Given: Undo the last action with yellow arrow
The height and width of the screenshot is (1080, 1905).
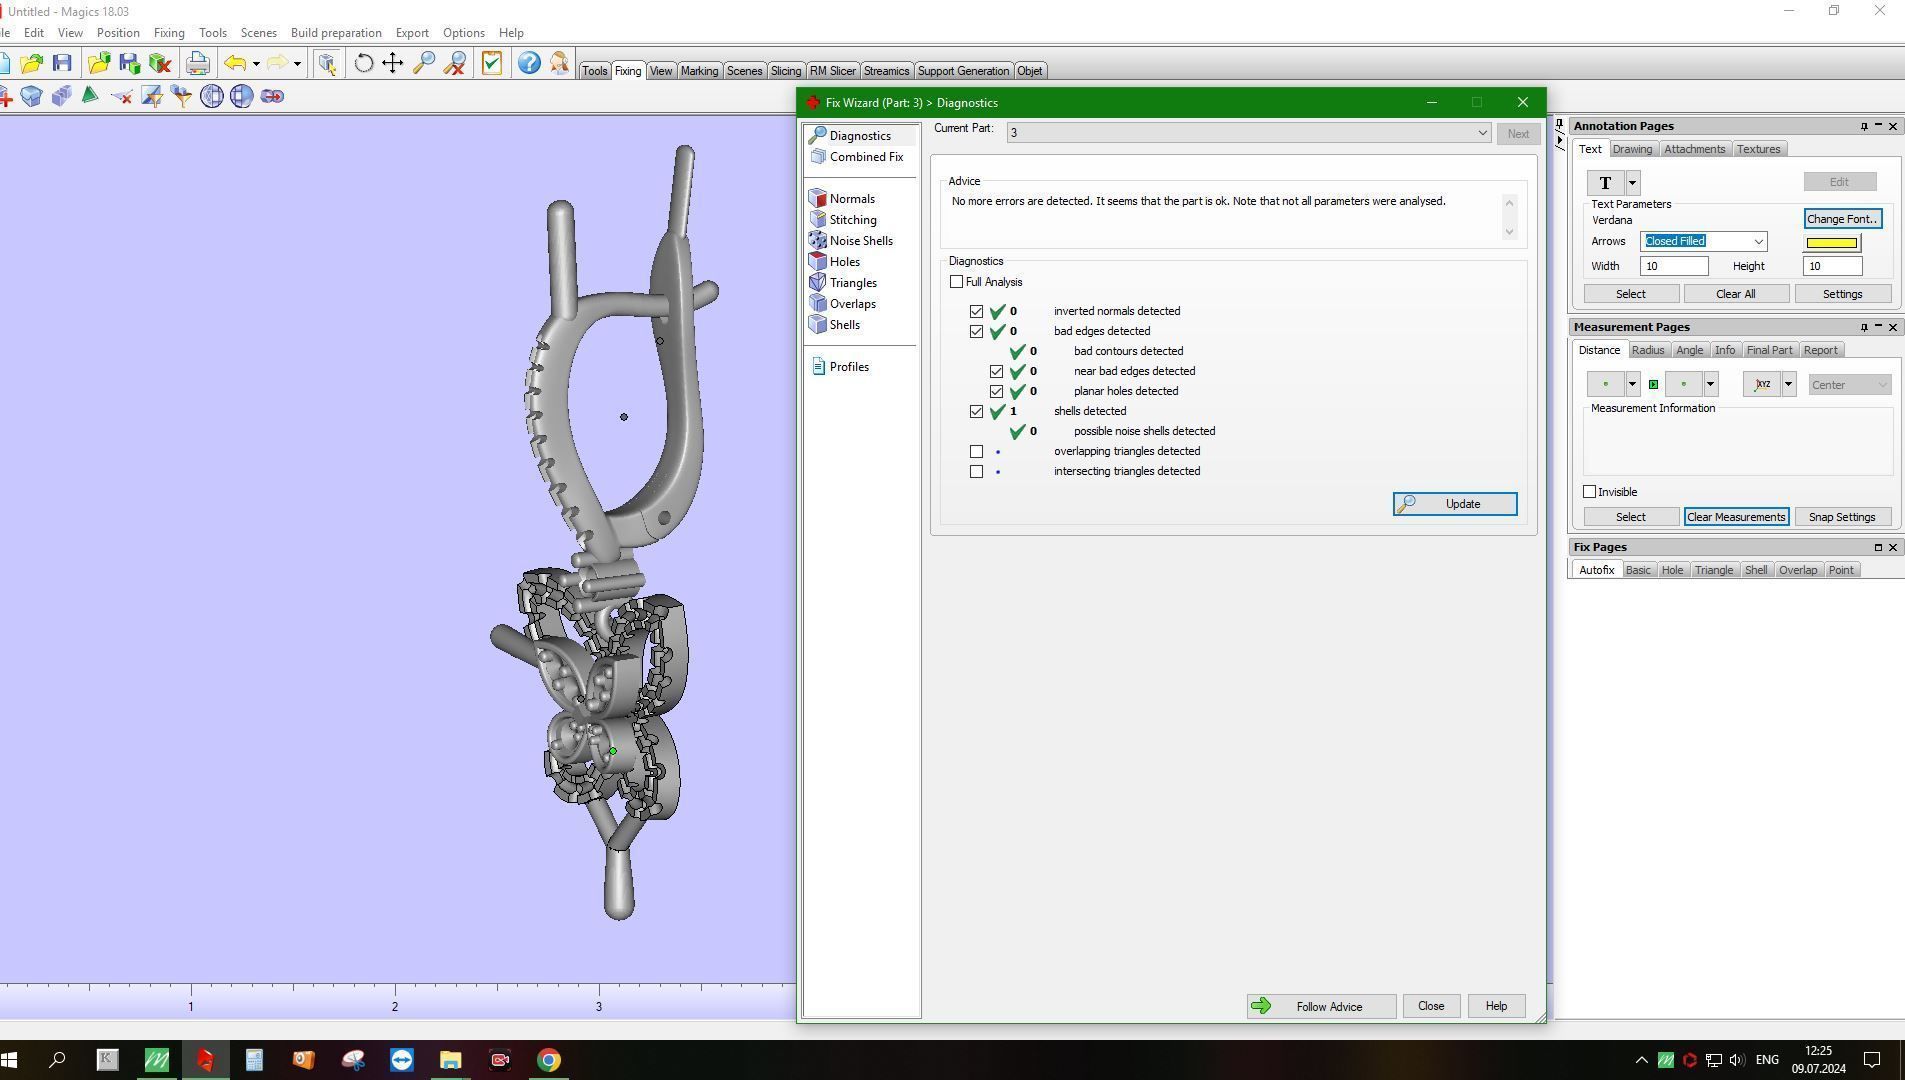Looking at the screenshot, I should click(234, 64).
